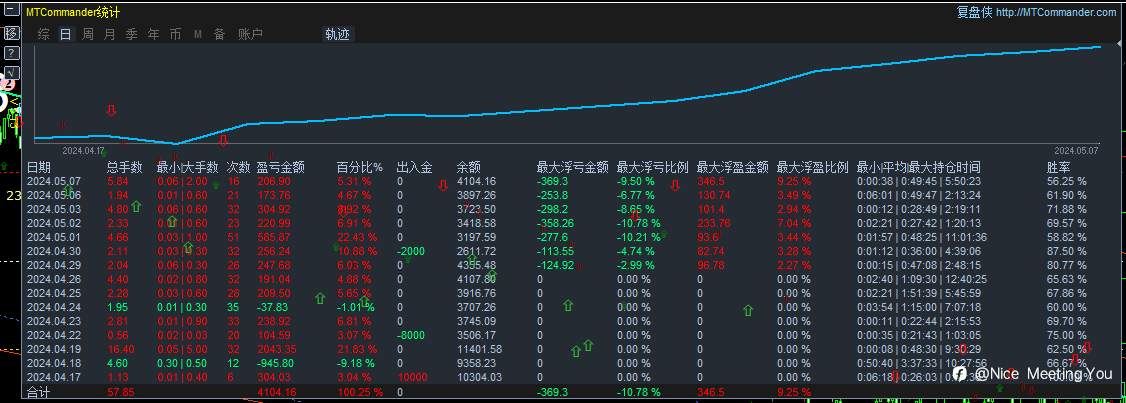Select the 2024.04.24 date row cell
The width and height of the screenshot is (1126, 403).
click(x=56, y=307)
